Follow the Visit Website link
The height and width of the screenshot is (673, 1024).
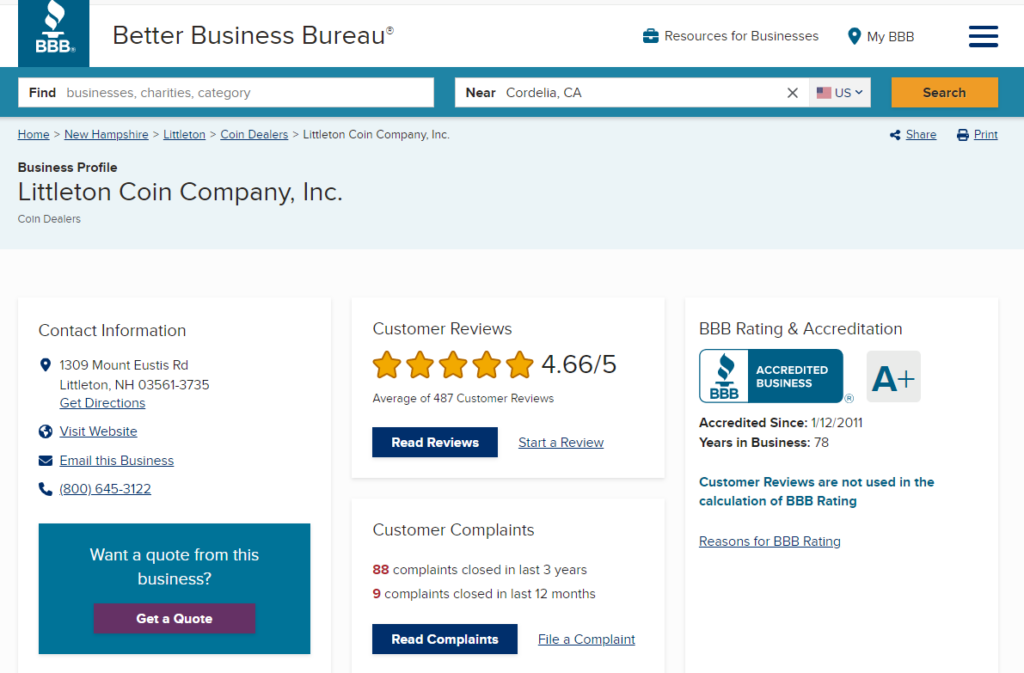pyautogui.click(x=99, y=431)
